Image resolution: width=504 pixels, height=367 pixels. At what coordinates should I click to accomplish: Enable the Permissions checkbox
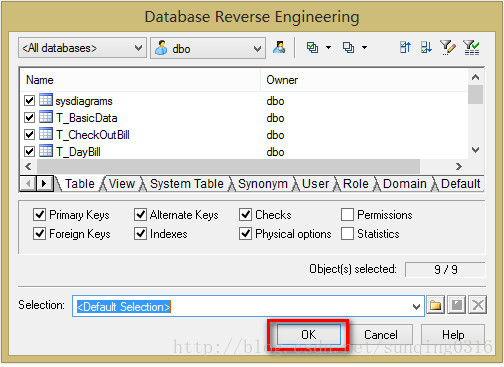pyautogui.click(x=347, y=215)
